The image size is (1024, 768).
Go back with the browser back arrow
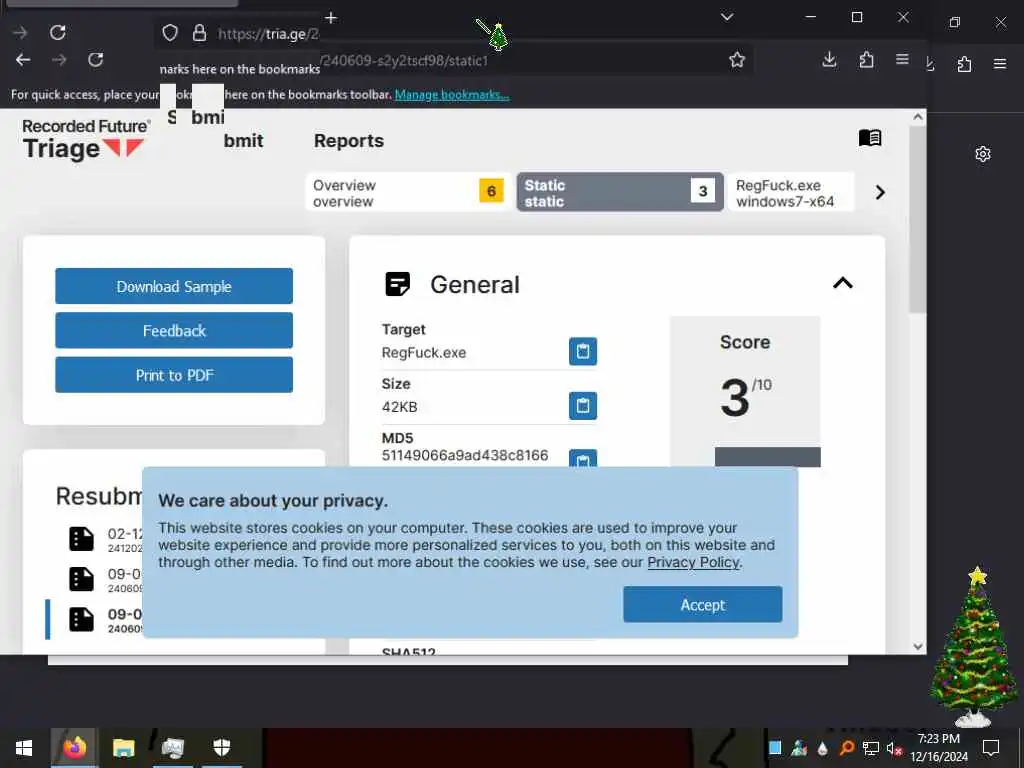tap(24, 60)
